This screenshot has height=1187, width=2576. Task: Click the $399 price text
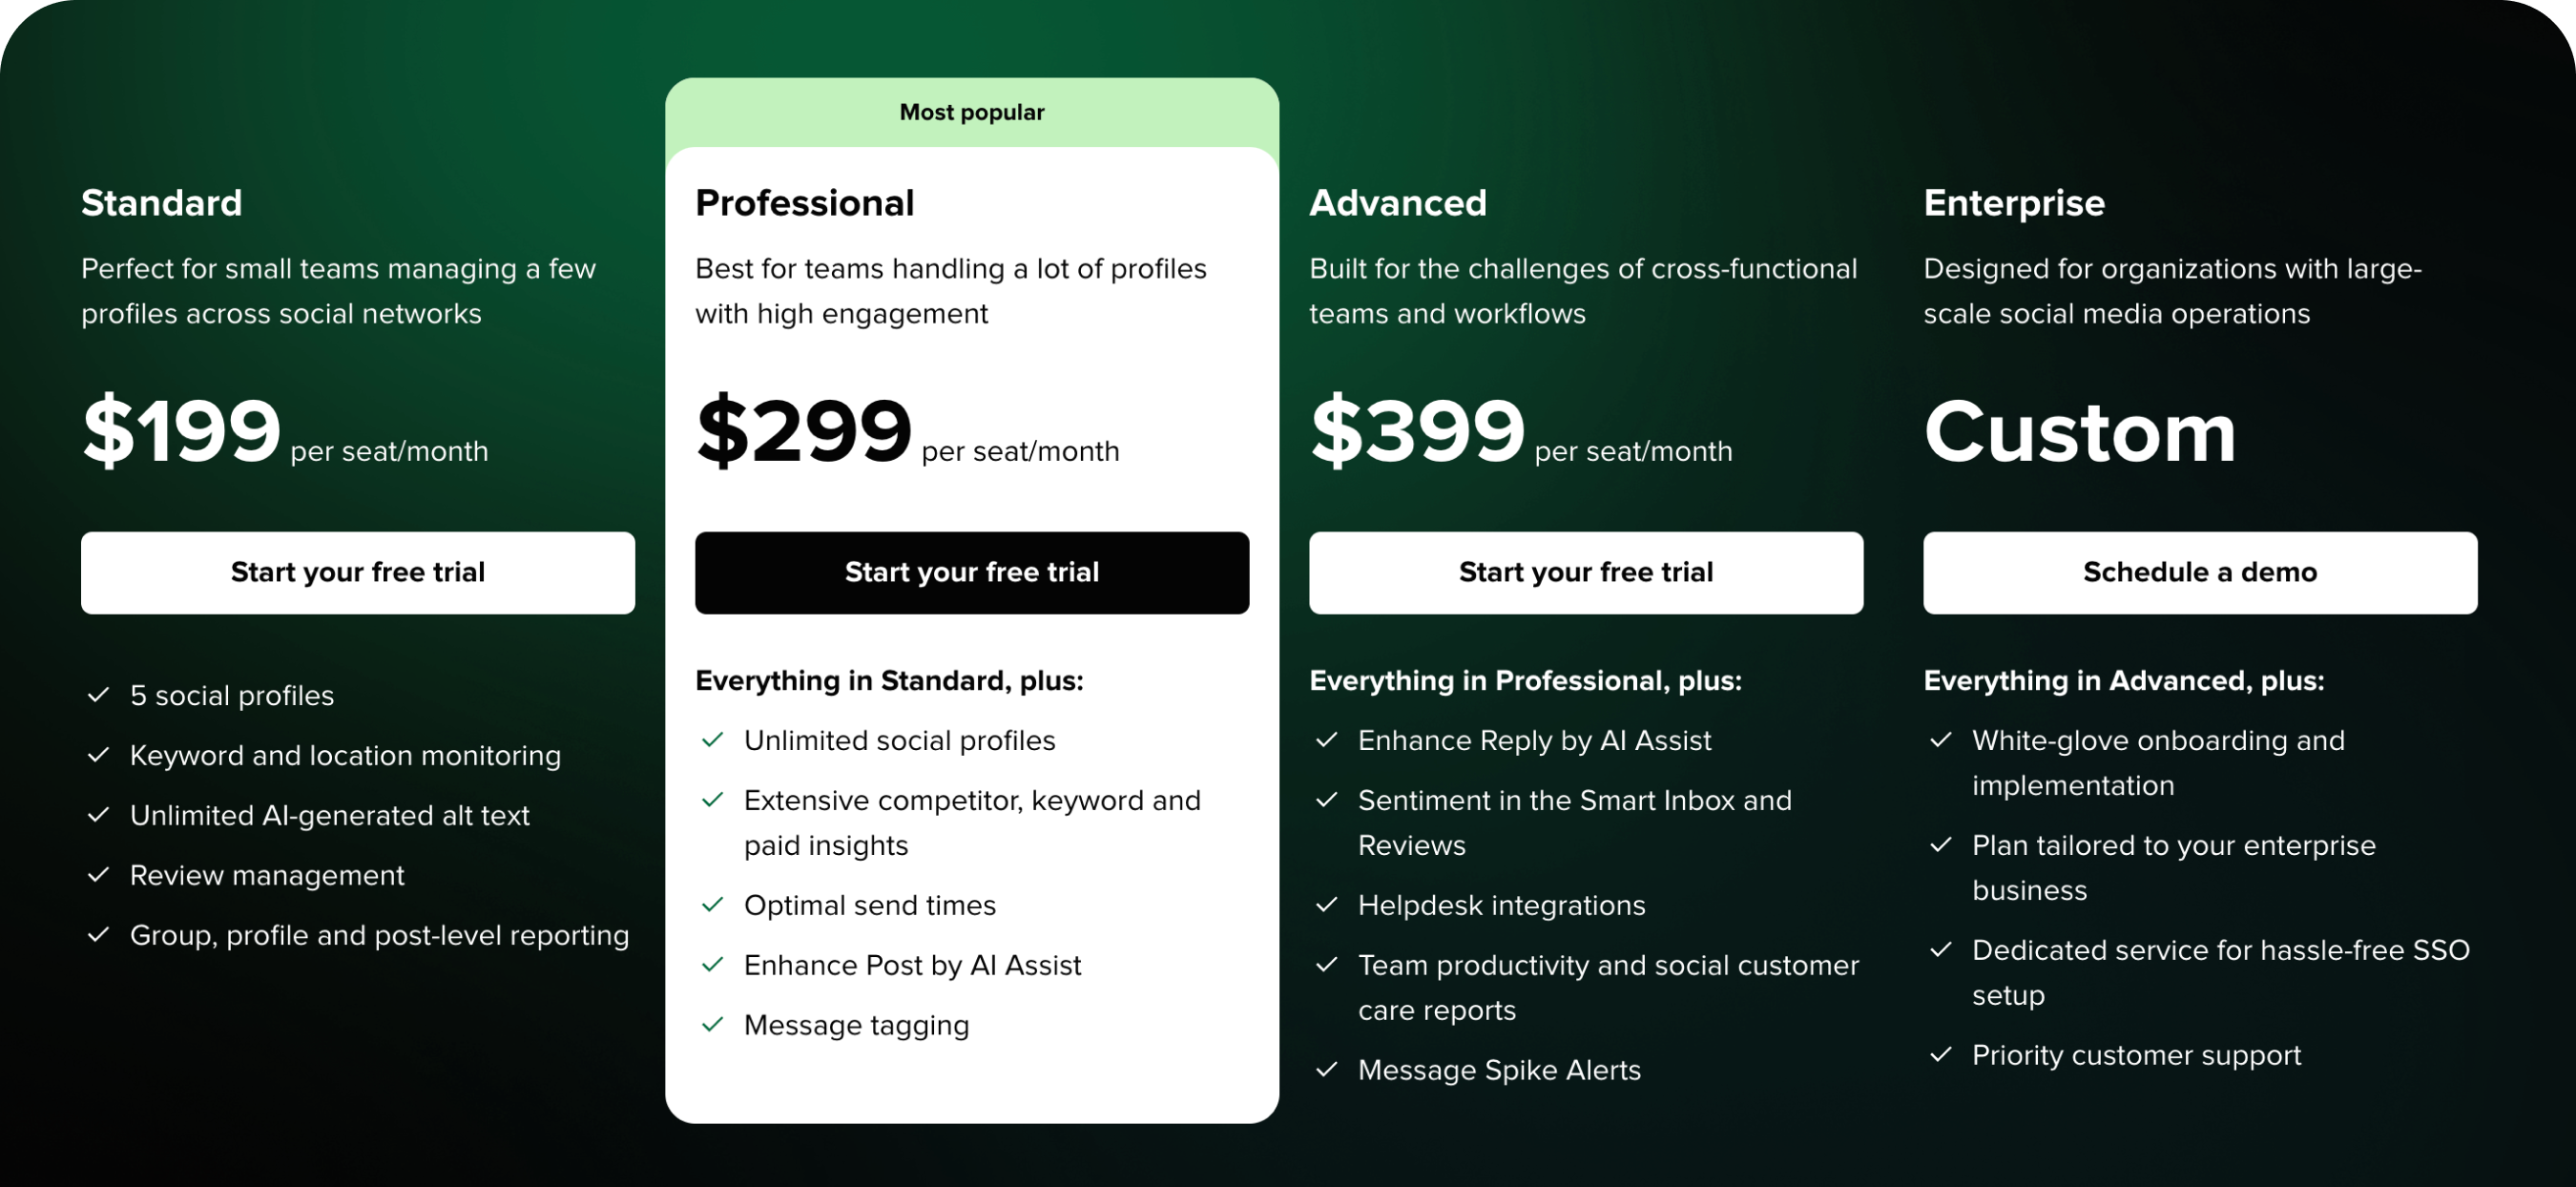[x=1416, y=432]
